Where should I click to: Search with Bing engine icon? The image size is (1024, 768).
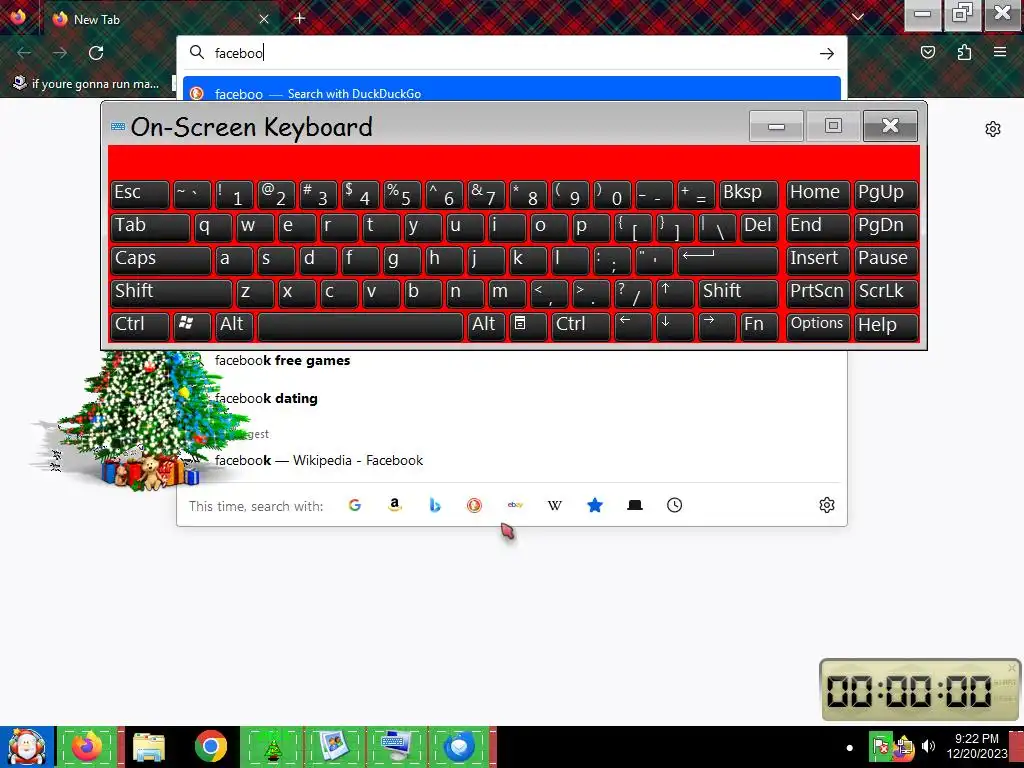[x=434, y=505]
